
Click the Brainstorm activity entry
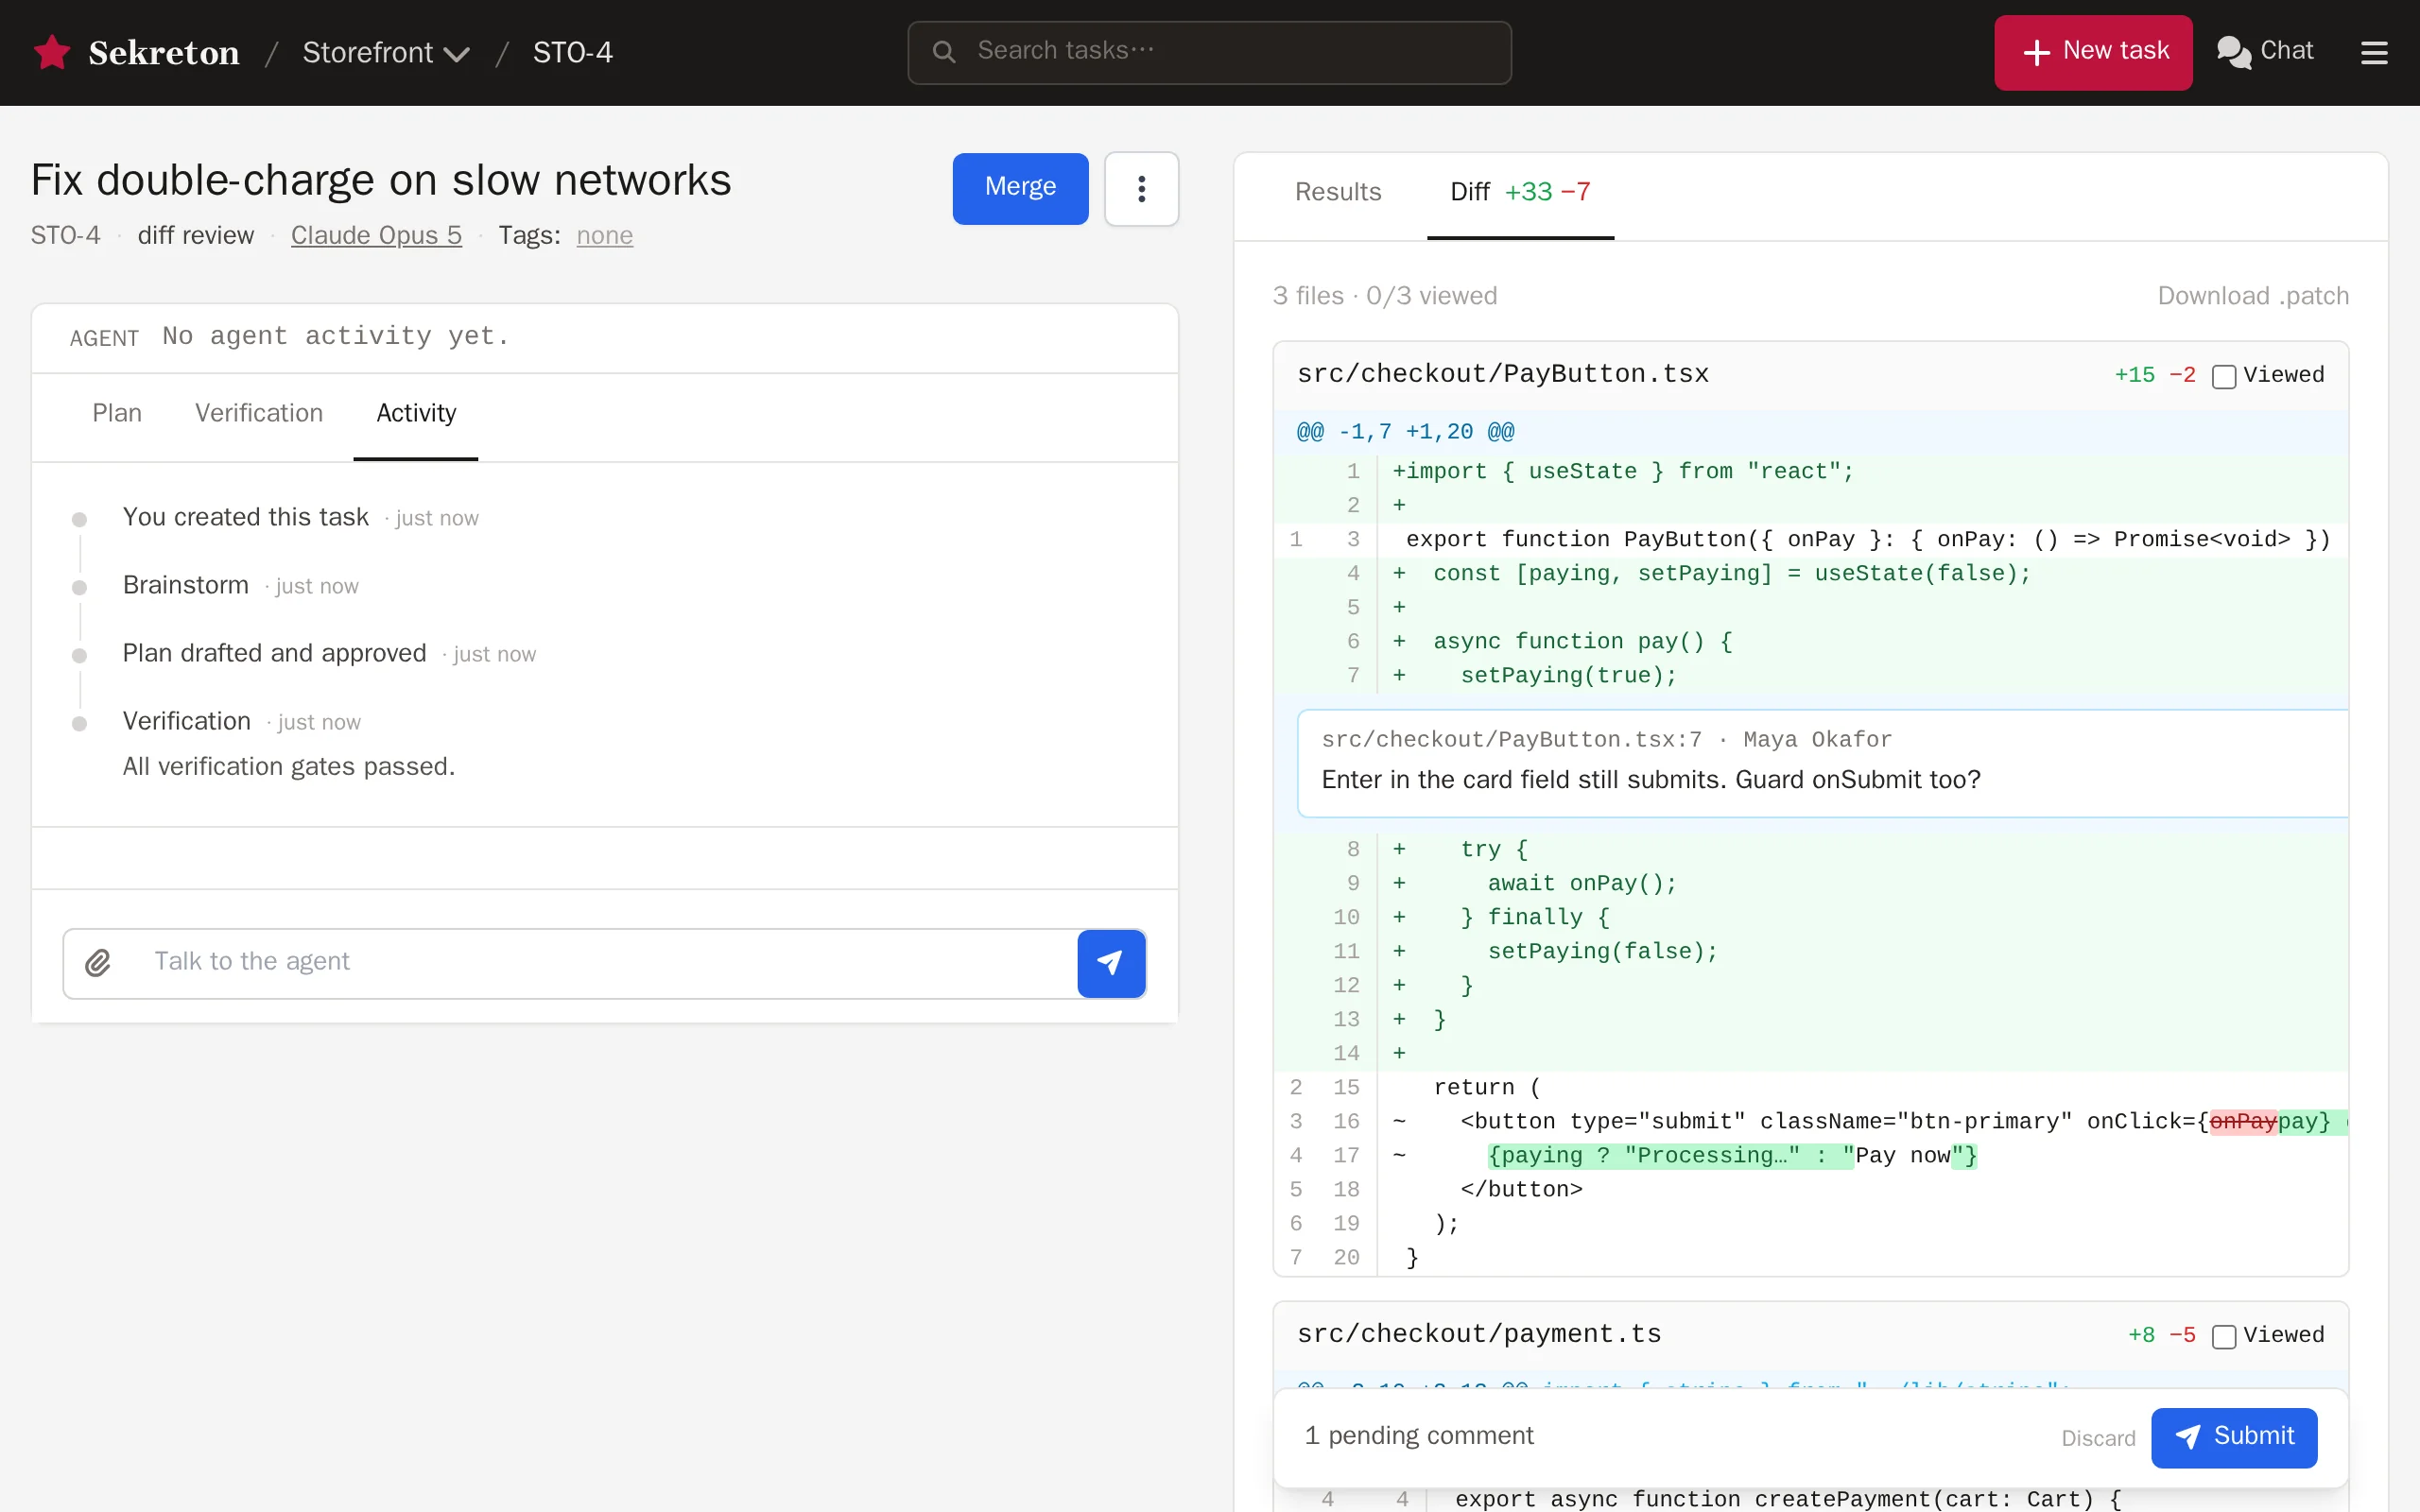pyautogui.click(x=185, y=585)
